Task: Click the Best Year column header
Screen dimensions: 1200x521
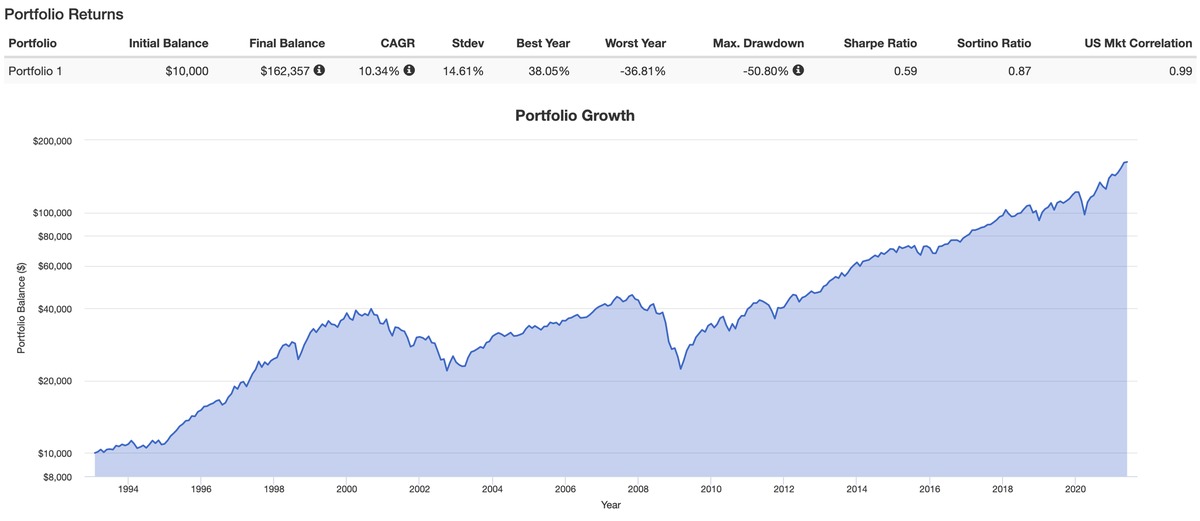Action: 543,44
